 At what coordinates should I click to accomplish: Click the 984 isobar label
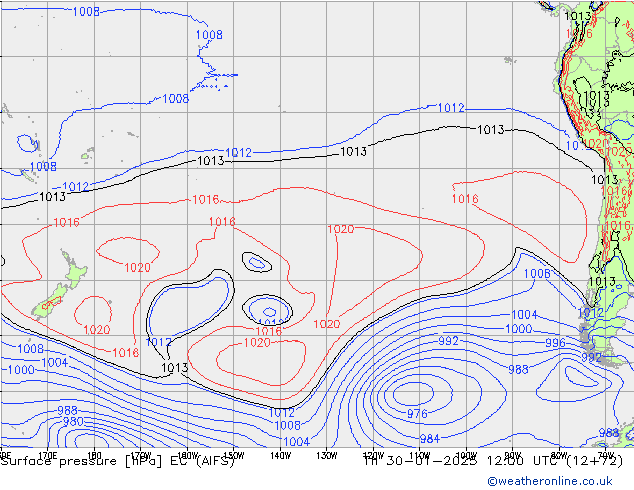[430, 438]
